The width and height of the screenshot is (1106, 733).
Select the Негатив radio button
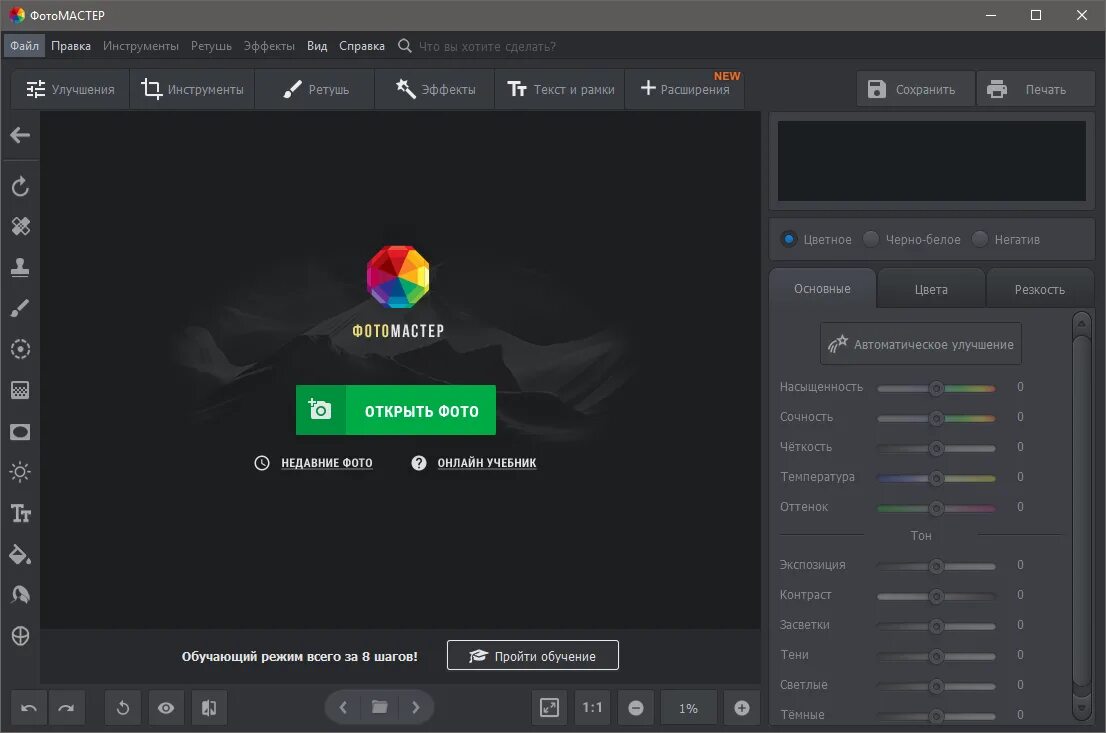[980, 239]
